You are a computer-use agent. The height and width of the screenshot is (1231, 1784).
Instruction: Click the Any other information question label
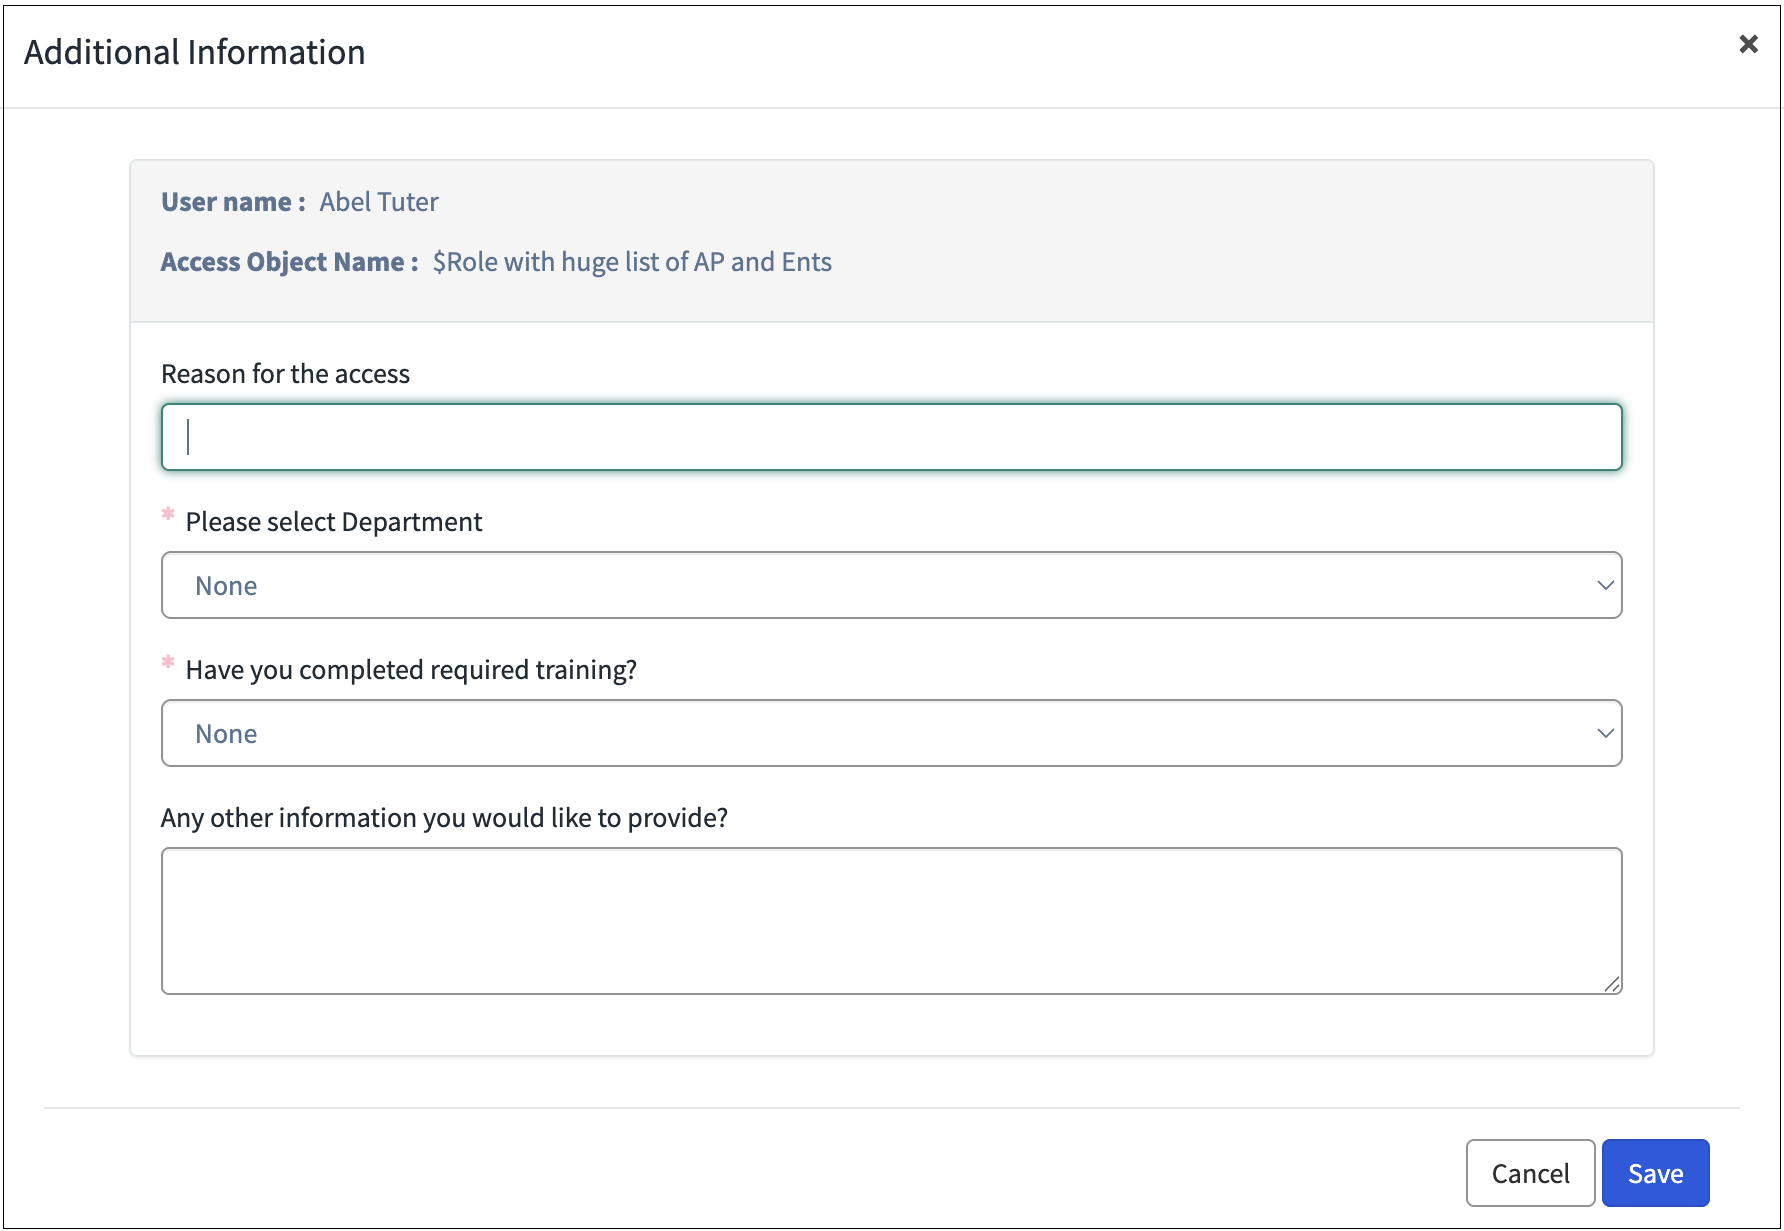(444, 818)
